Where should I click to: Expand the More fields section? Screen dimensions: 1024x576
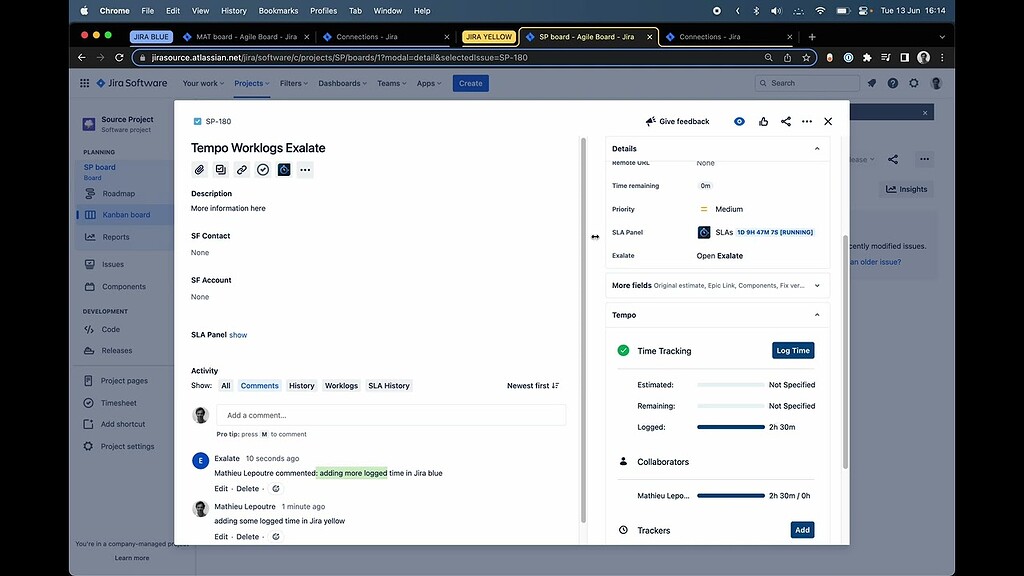[x=815, y=285]
